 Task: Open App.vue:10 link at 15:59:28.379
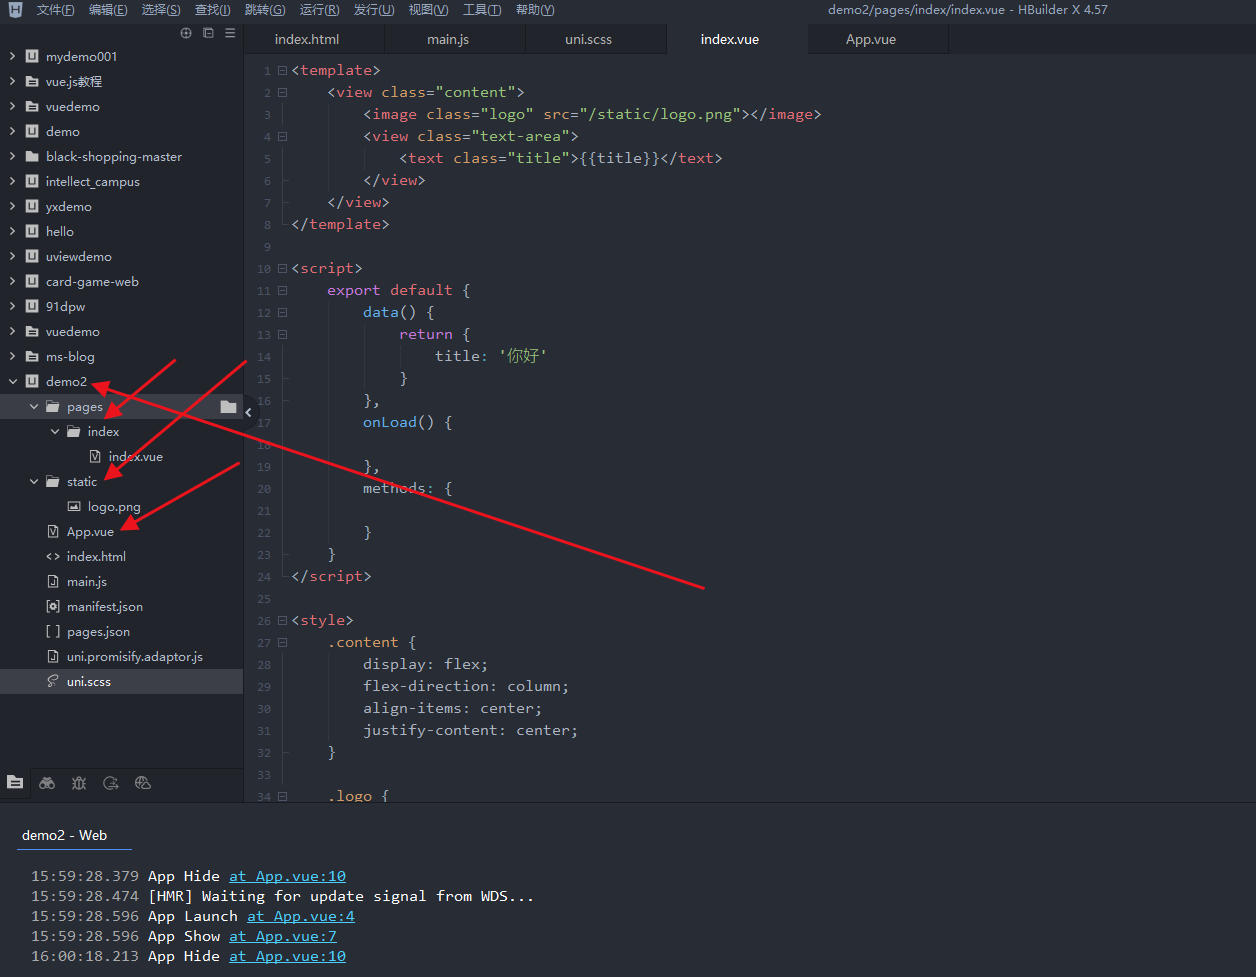pyautogui.click(x=287, y=876)
